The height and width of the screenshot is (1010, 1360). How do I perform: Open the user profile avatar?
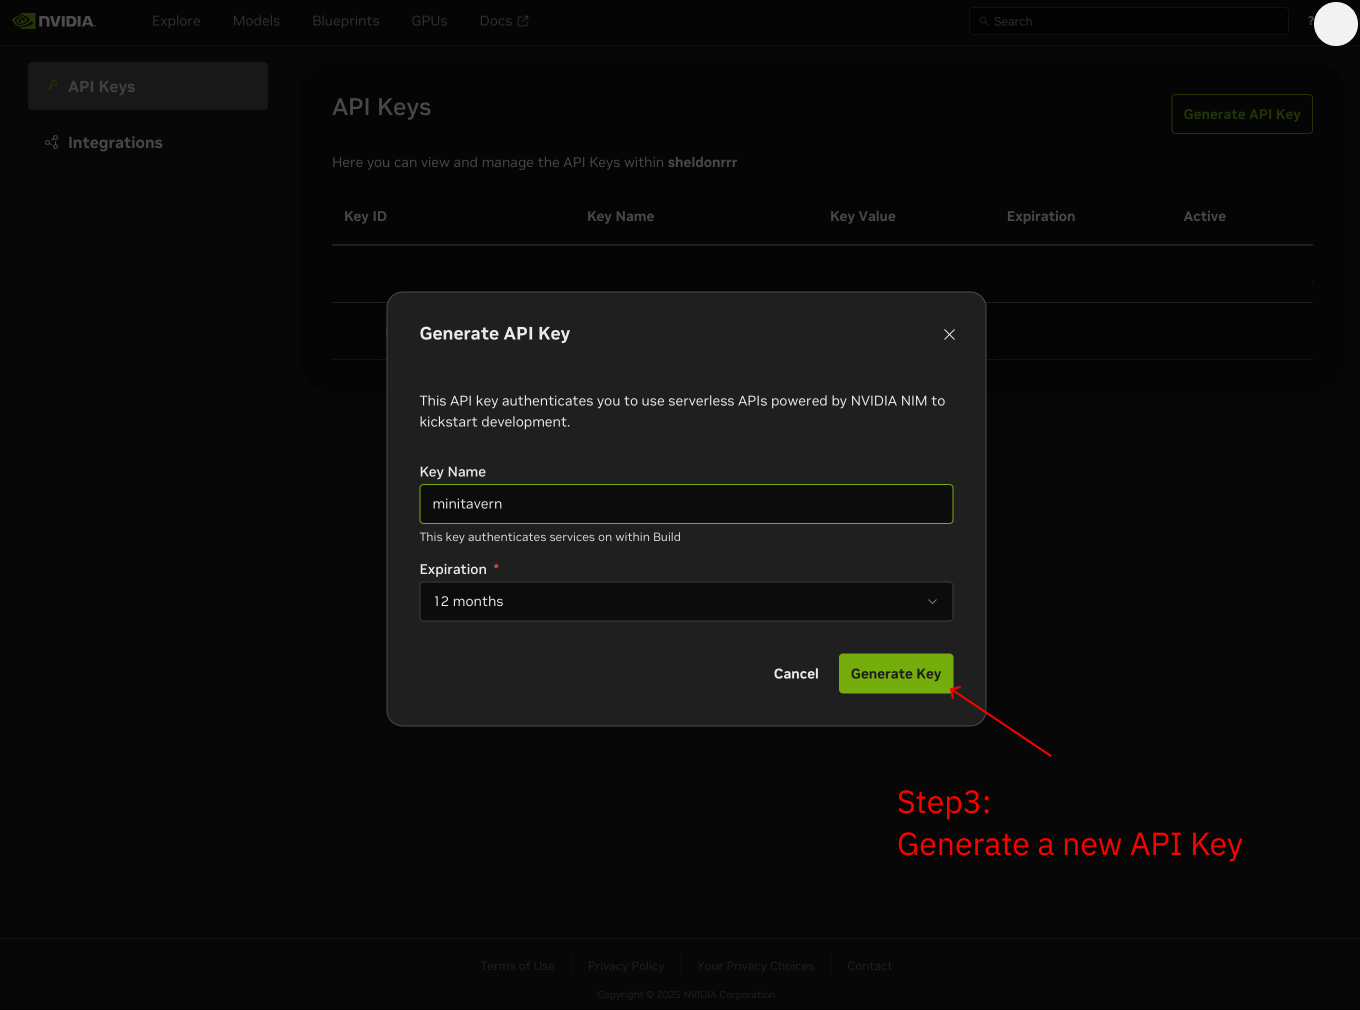[1335, 24]
